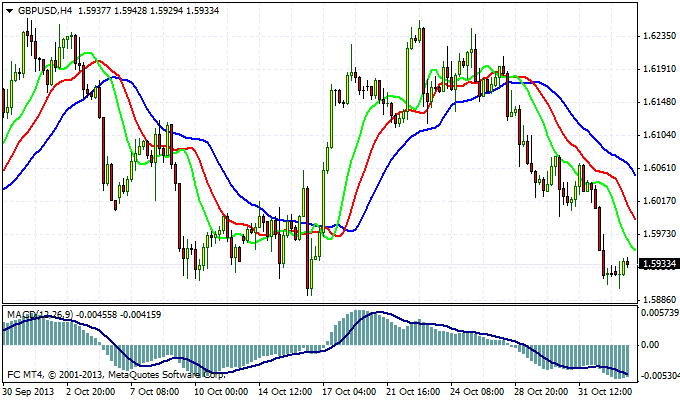Screen dimensions: 680x400
Task: Click price level 1.60610 on the axis
Action: pyautogui.click(x=659, y=167)
